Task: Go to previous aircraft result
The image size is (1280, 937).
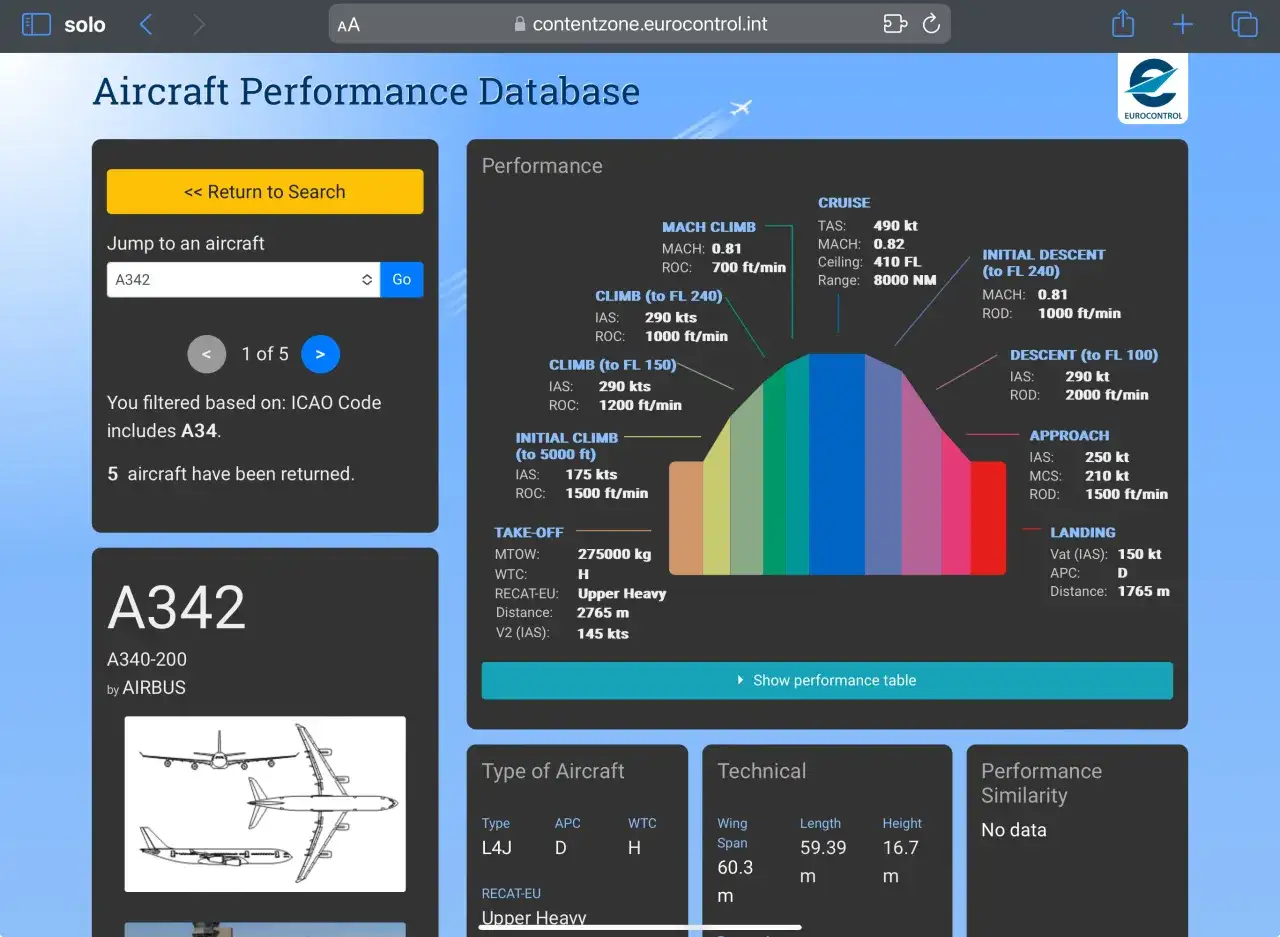Action: pyautogui.click(x=207, y=354)
